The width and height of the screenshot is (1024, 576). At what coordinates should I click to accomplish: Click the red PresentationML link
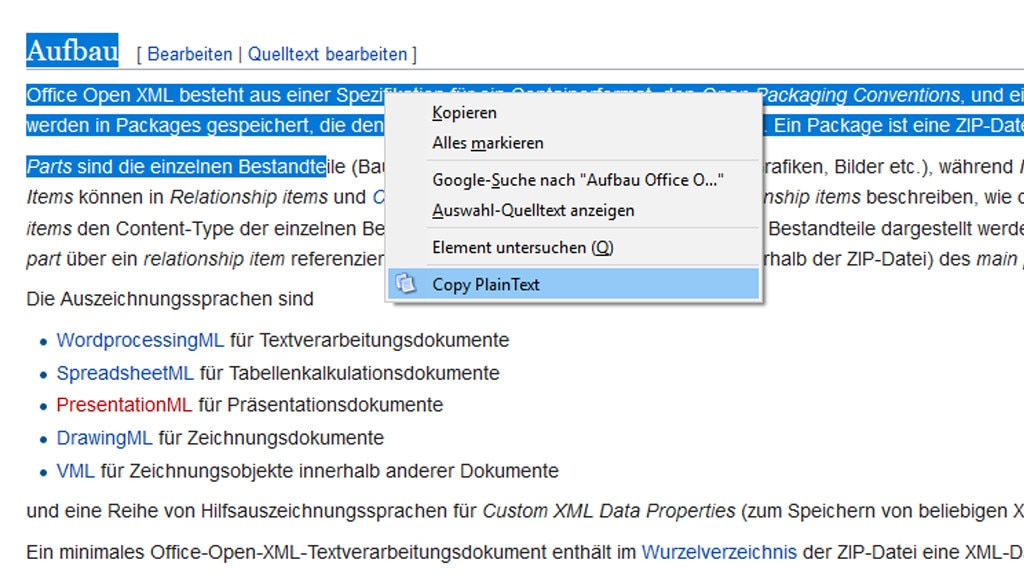coord(124,405)
